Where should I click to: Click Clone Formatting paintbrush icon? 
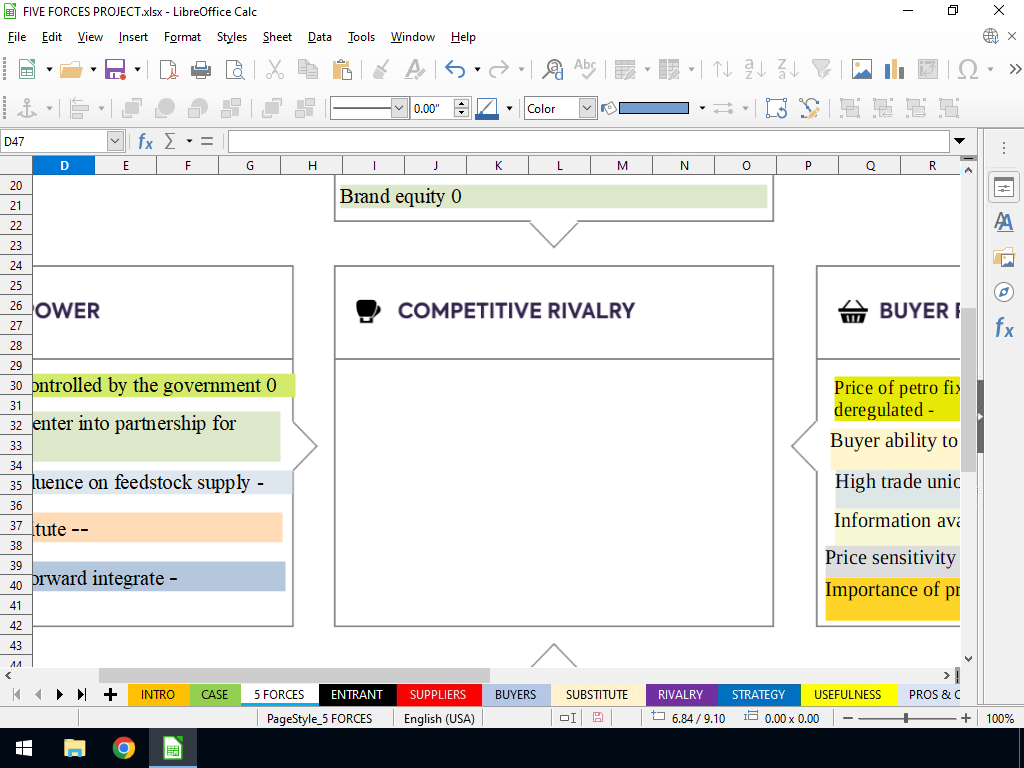(381, 69)
